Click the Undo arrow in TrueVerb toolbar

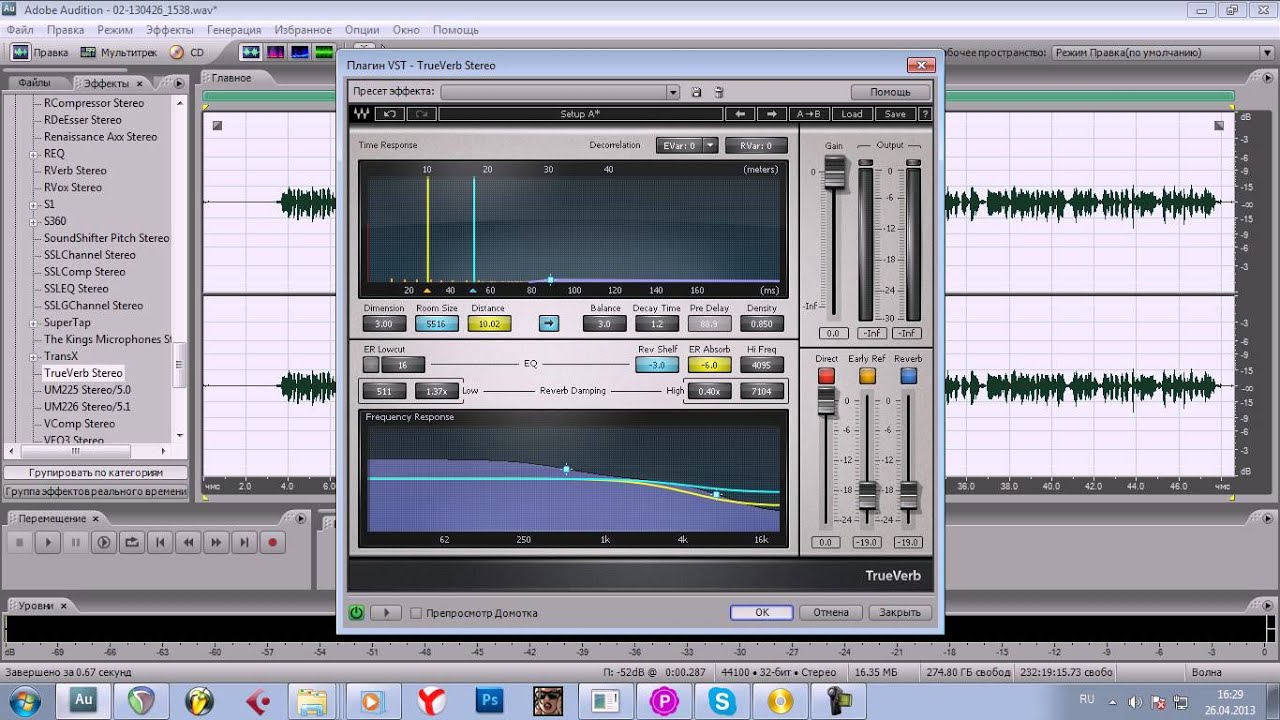click(390, 114)
